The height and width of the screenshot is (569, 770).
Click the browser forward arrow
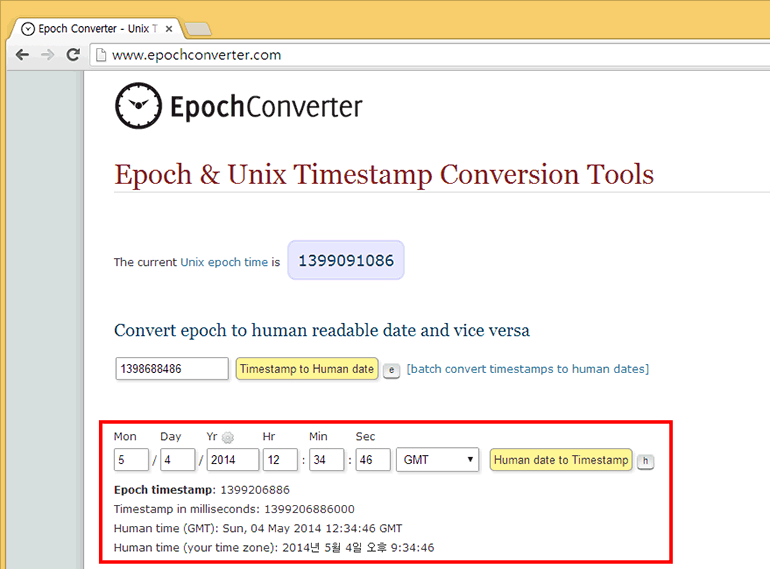tap(47, 55)
